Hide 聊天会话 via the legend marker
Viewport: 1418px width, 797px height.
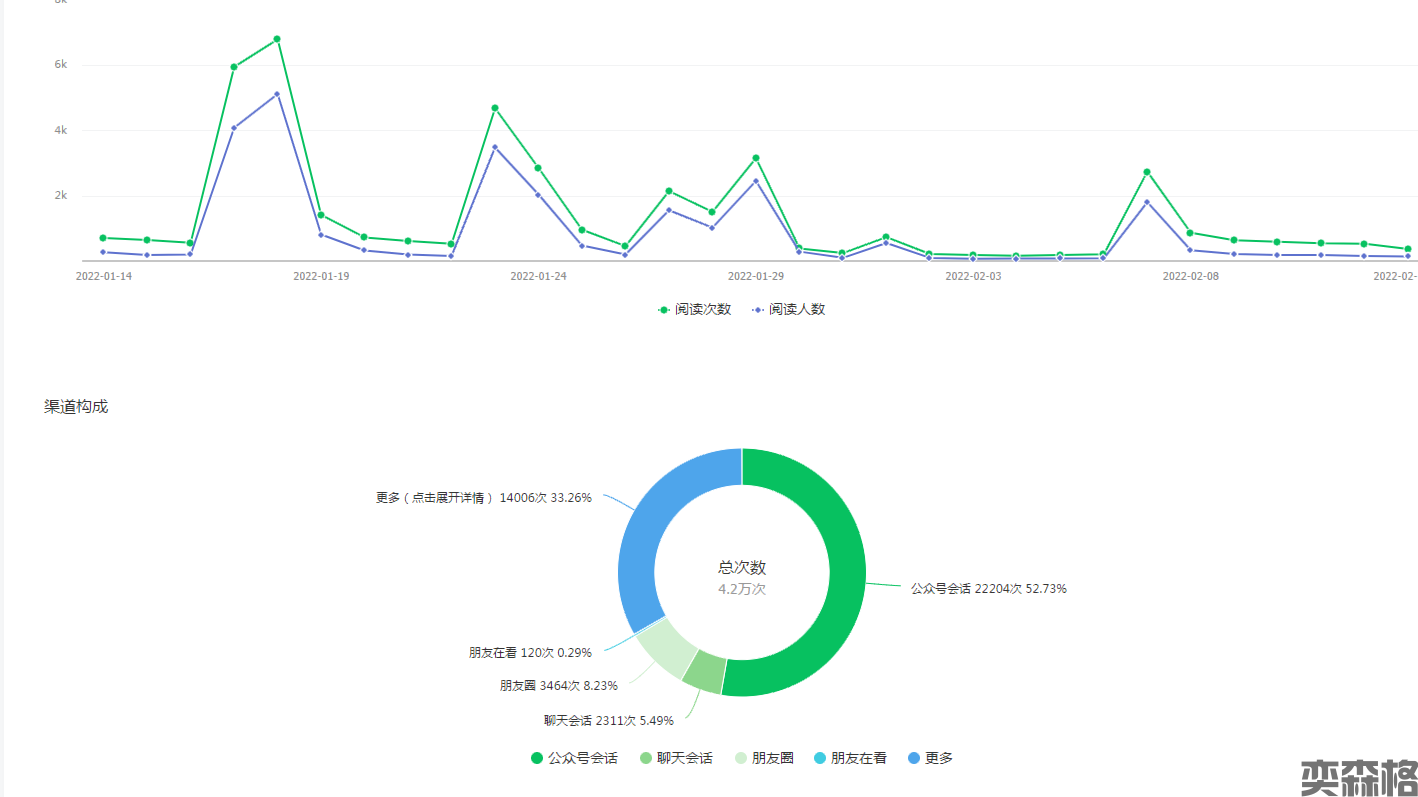(x=646, y=758)
